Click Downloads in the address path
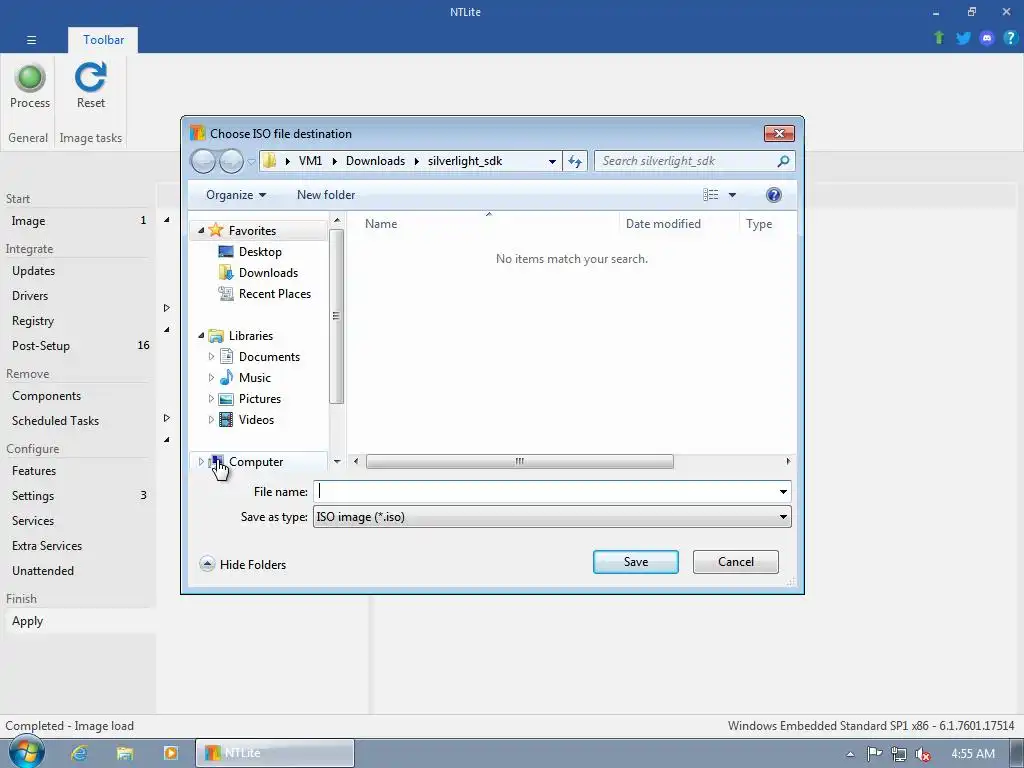Viewport: 1024px width, 768px height. 375,161
